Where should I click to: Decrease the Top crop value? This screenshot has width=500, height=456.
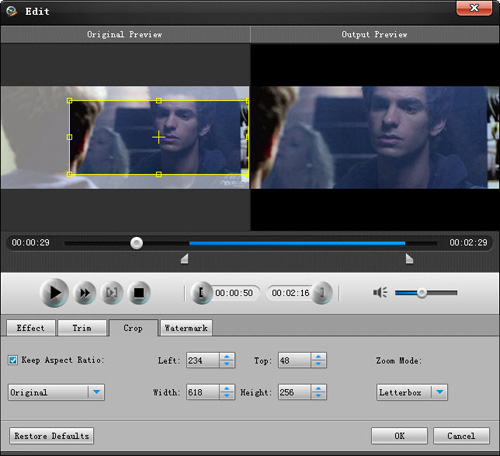[318, 364]
